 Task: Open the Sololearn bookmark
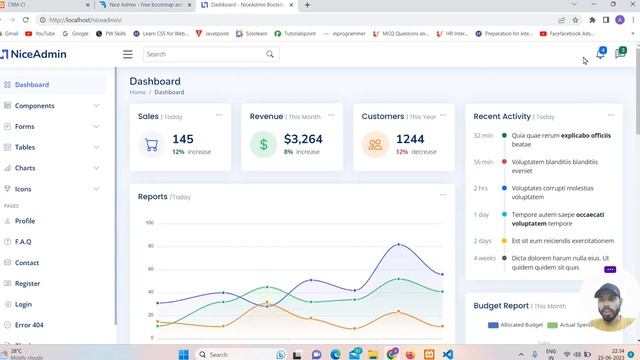(x=251, y=33)
